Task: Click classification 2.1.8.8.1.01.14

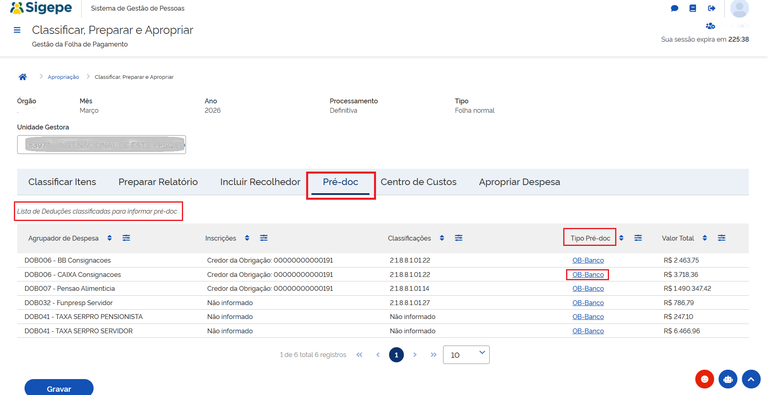Action: tap(409, 289)
